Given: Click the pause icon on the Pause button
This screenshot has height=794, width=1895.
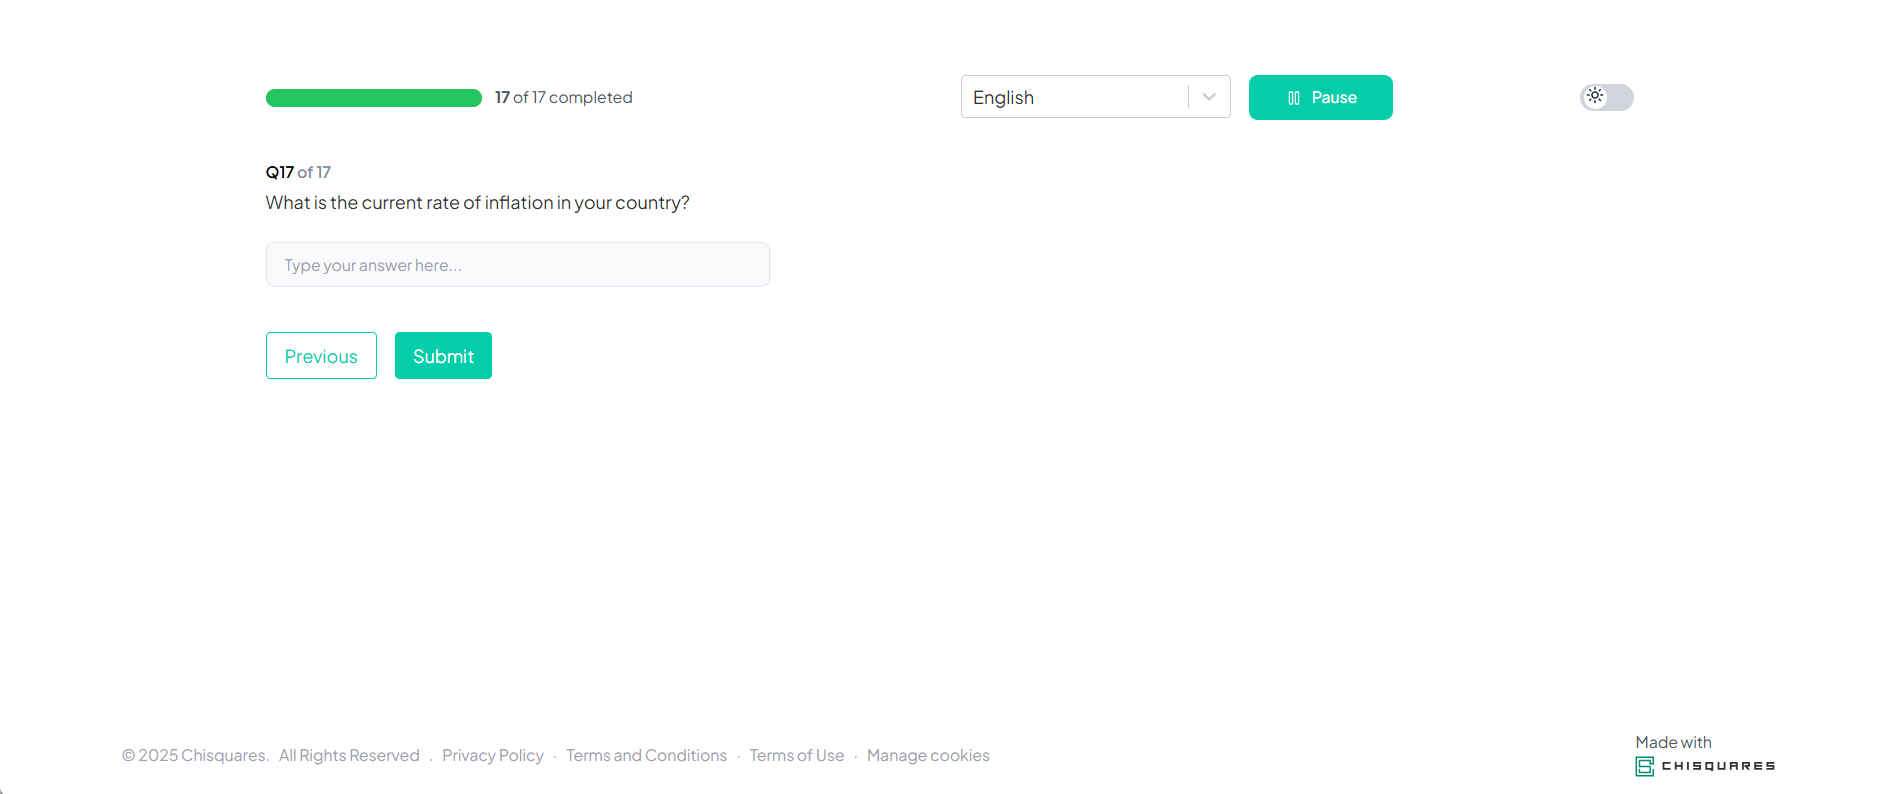Looking at the screenshot, I should click(1294, 98).
